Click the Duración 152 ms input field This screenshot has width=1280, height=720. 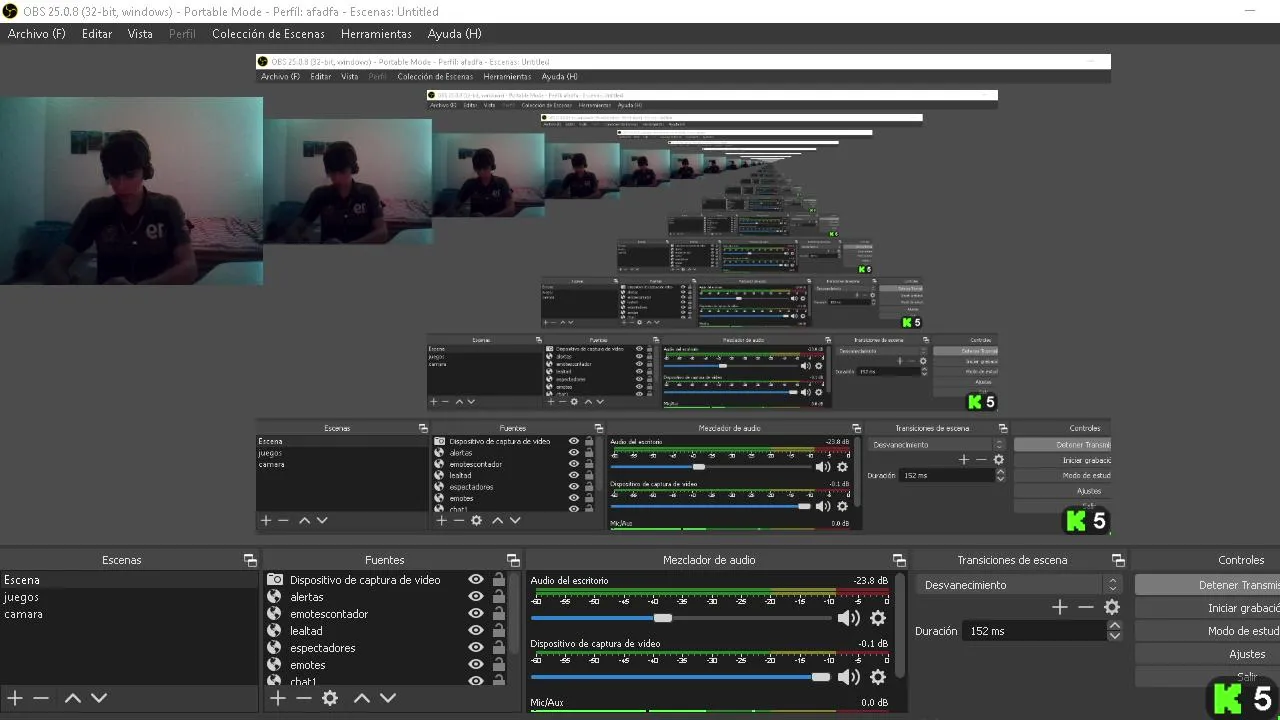(x=1035, y=631)
